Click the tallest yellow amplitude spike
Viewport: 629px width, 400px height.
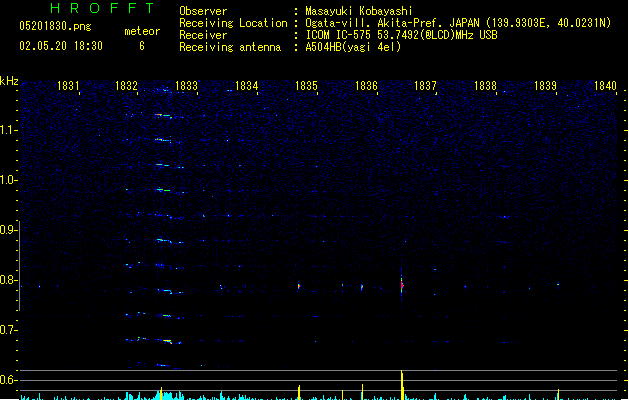(402, 385)
